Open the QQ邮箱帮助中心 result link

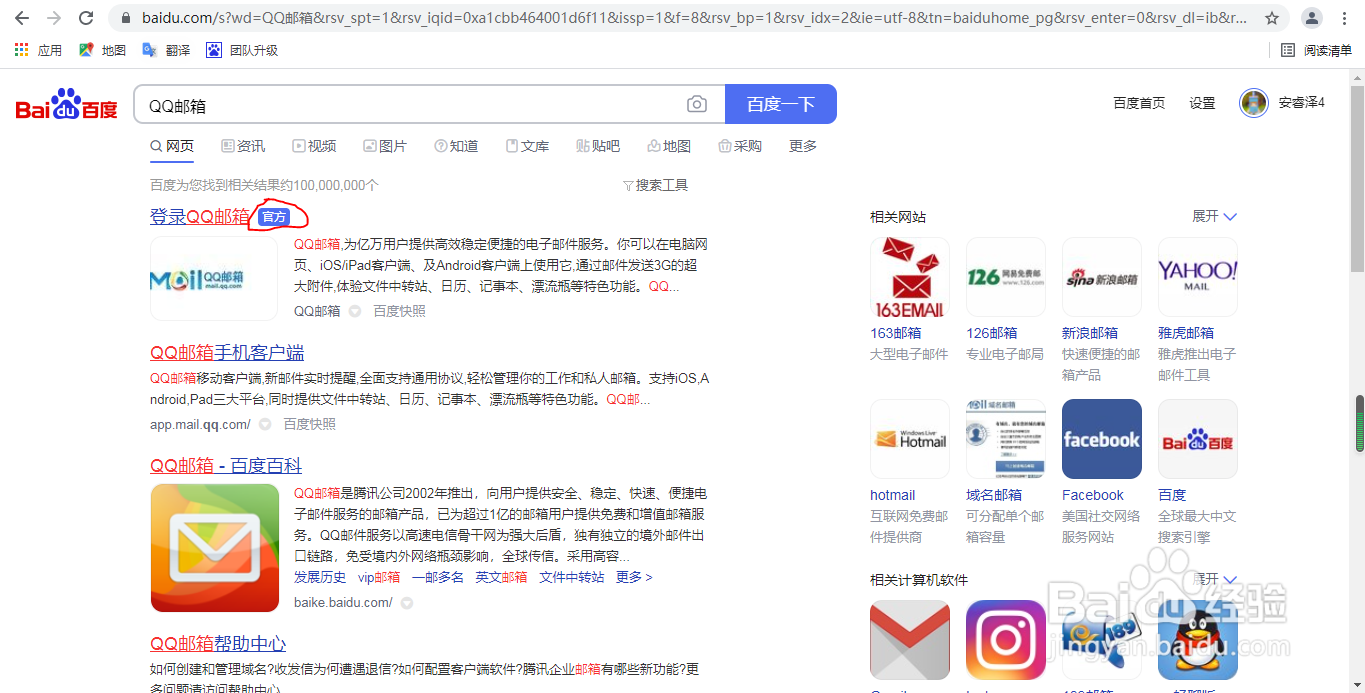tap(218, 643)
